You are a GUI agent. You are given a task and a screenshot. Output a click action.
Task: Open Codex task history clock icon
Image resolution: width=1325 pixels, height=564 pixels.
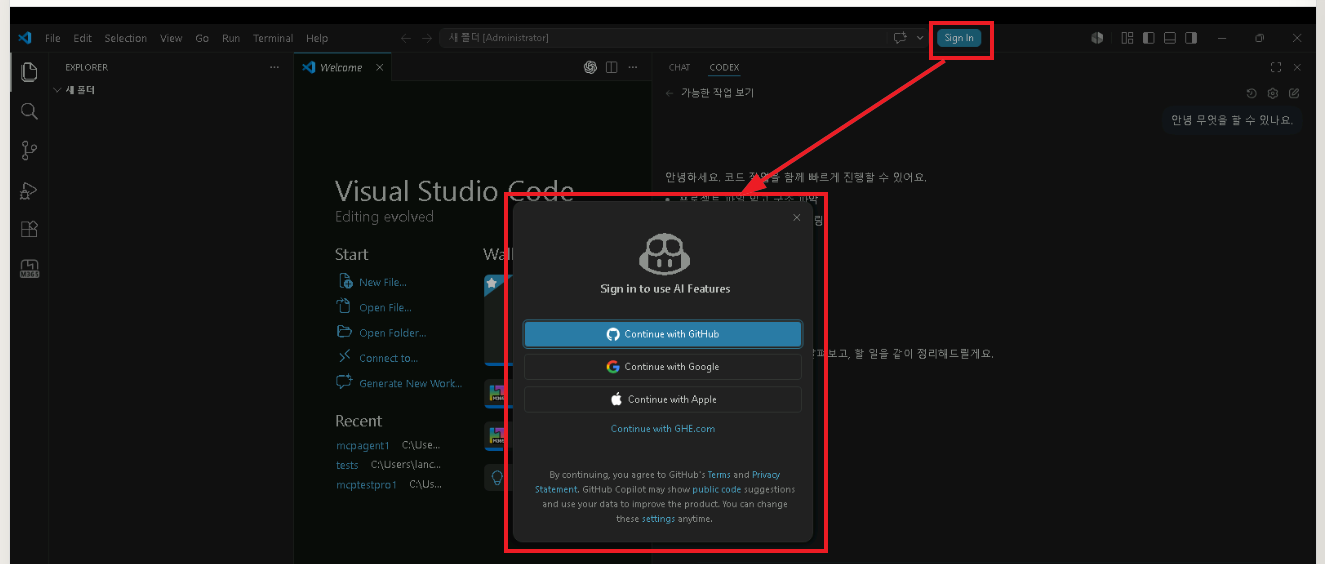pyautogui.click(x=1251, y=93)
